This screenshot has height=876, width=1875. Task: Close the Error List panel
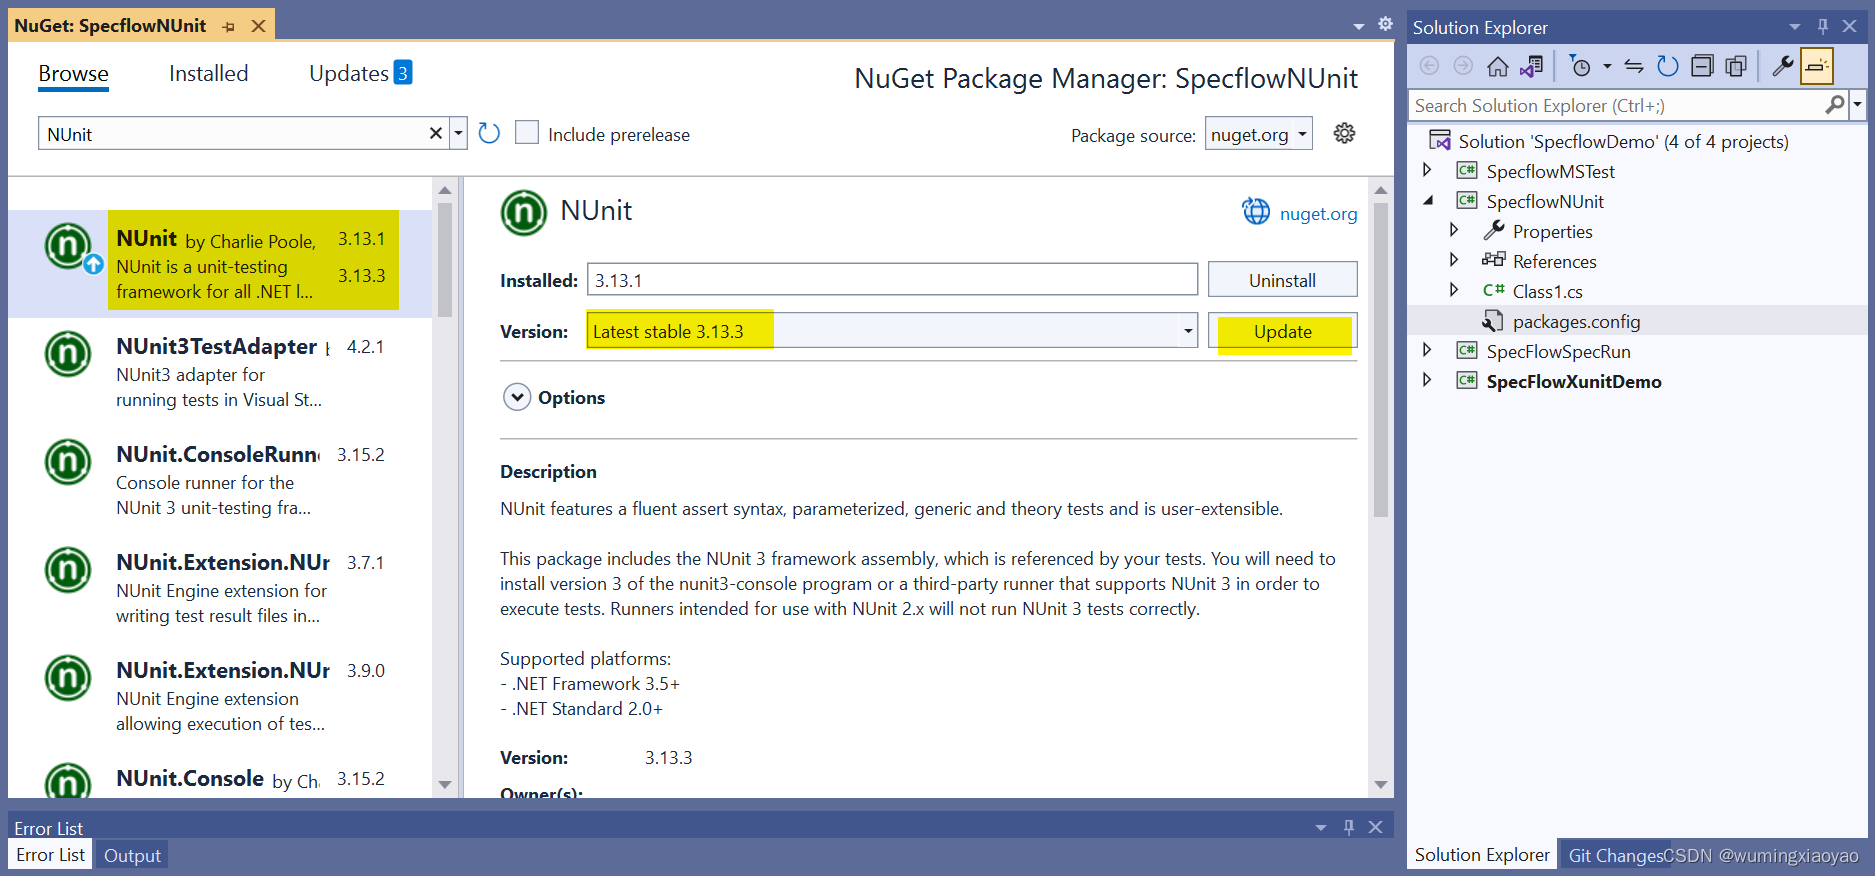pos(1376,827)
